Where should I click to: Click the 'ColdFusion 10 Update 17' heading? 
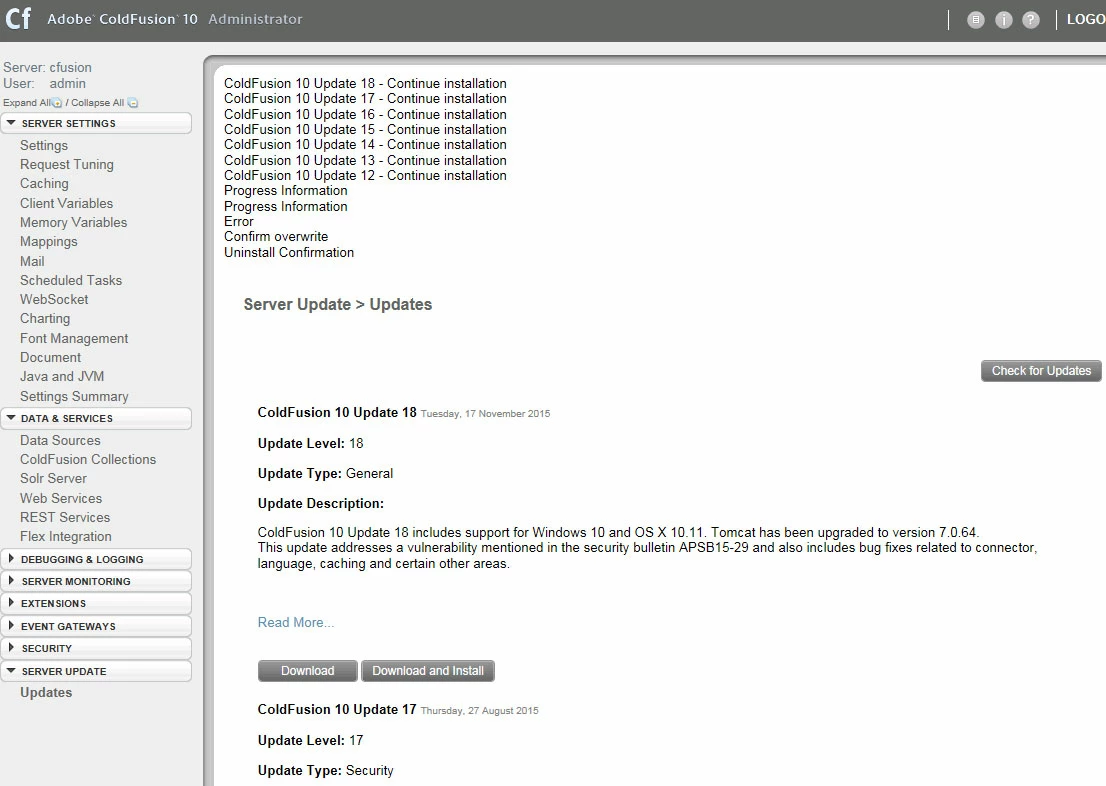(337, 709)
